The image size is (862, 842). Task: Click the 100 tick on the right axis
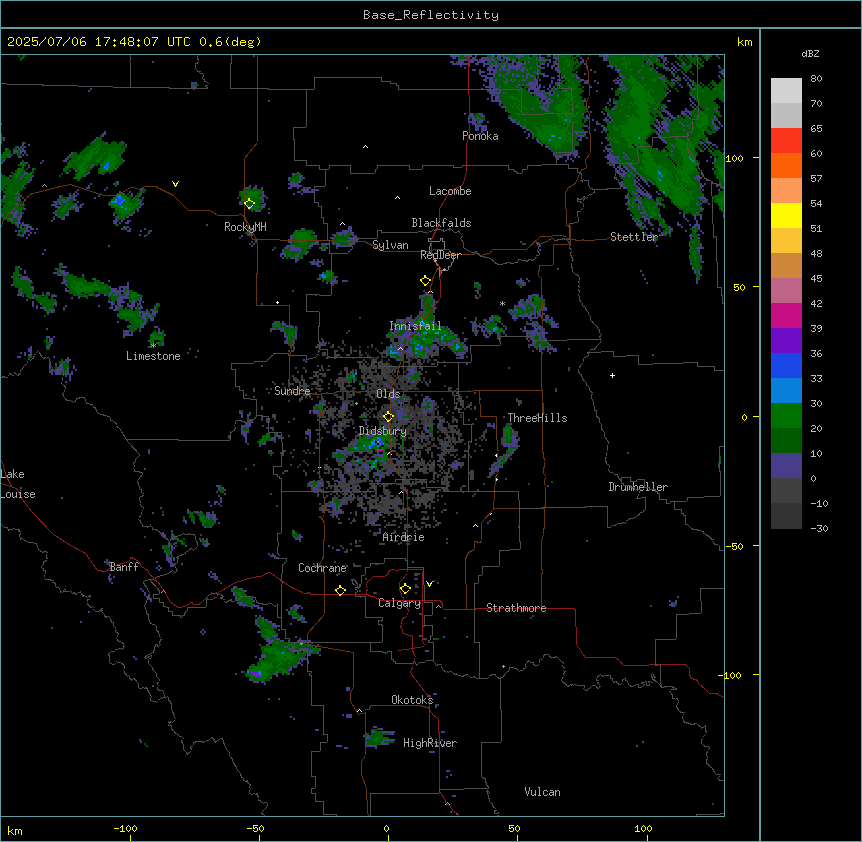click(734, 158)
